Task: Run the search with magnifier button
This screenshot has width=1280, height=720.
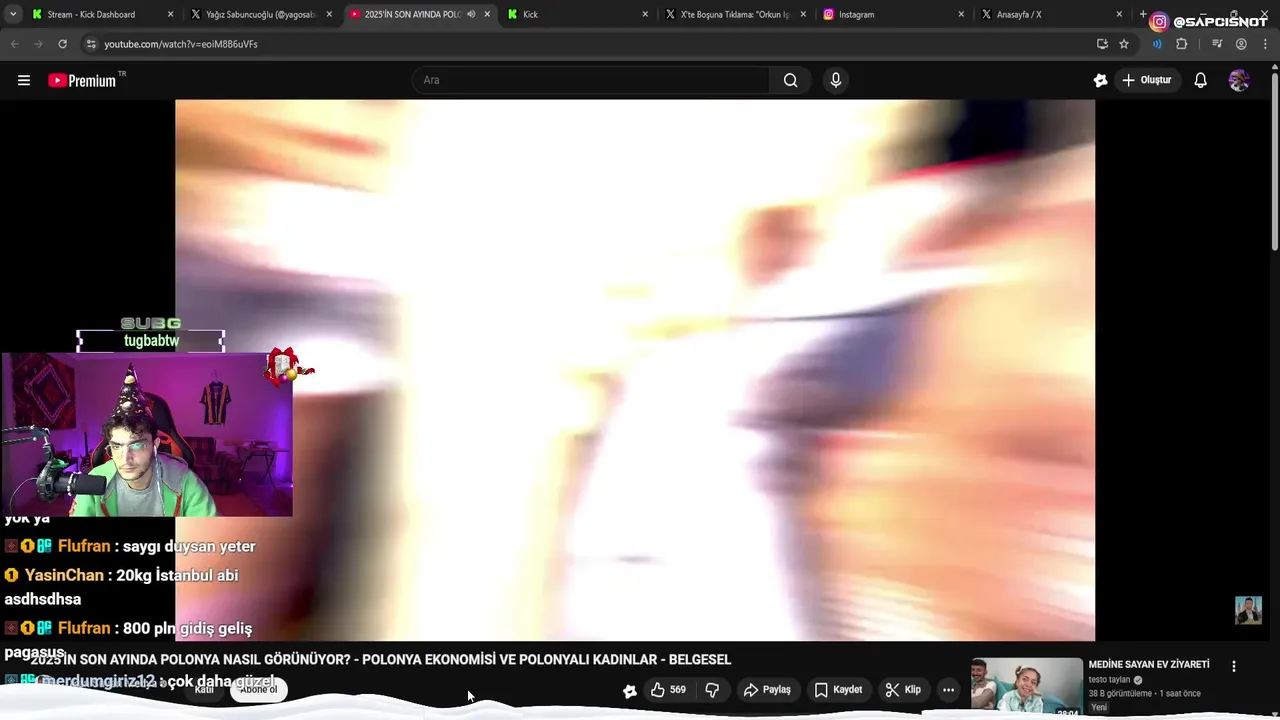Action: (790, 80)
